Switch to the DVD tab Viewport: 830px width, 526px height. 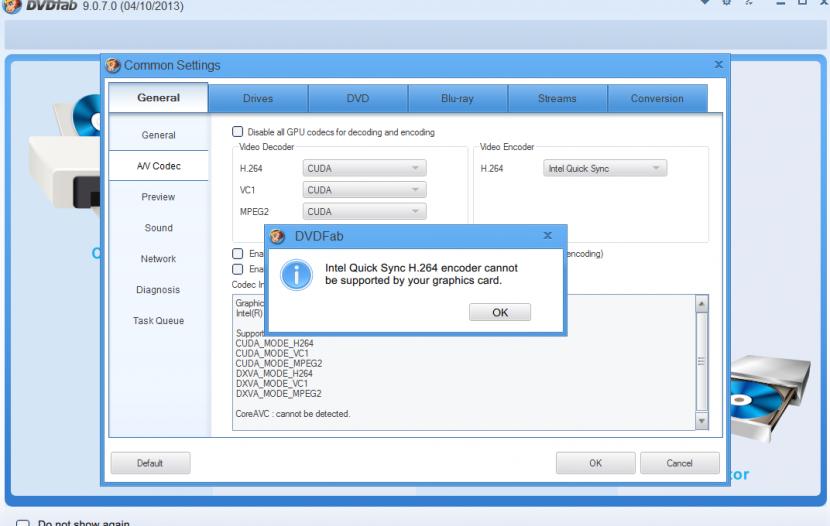point(358,98)
